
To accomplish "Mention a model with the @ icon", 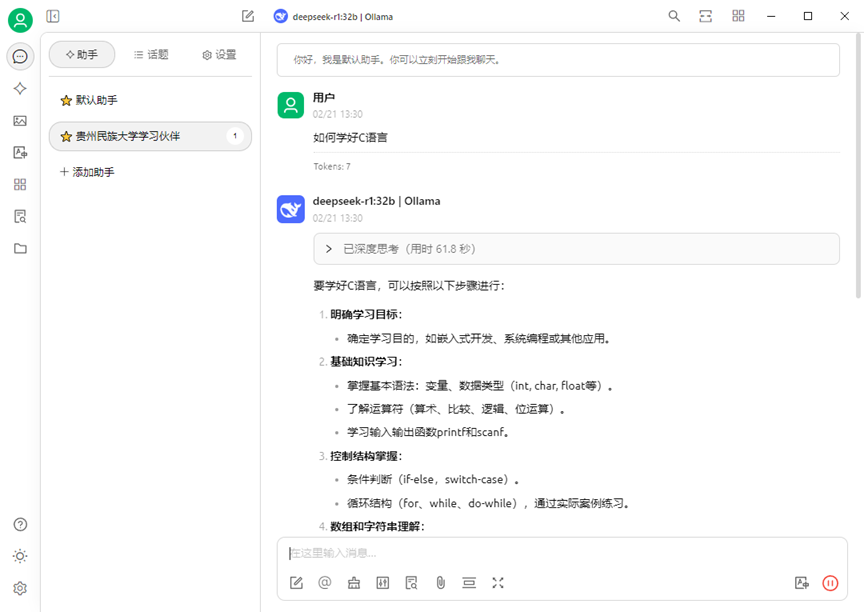I will click(x=324, y=582).
